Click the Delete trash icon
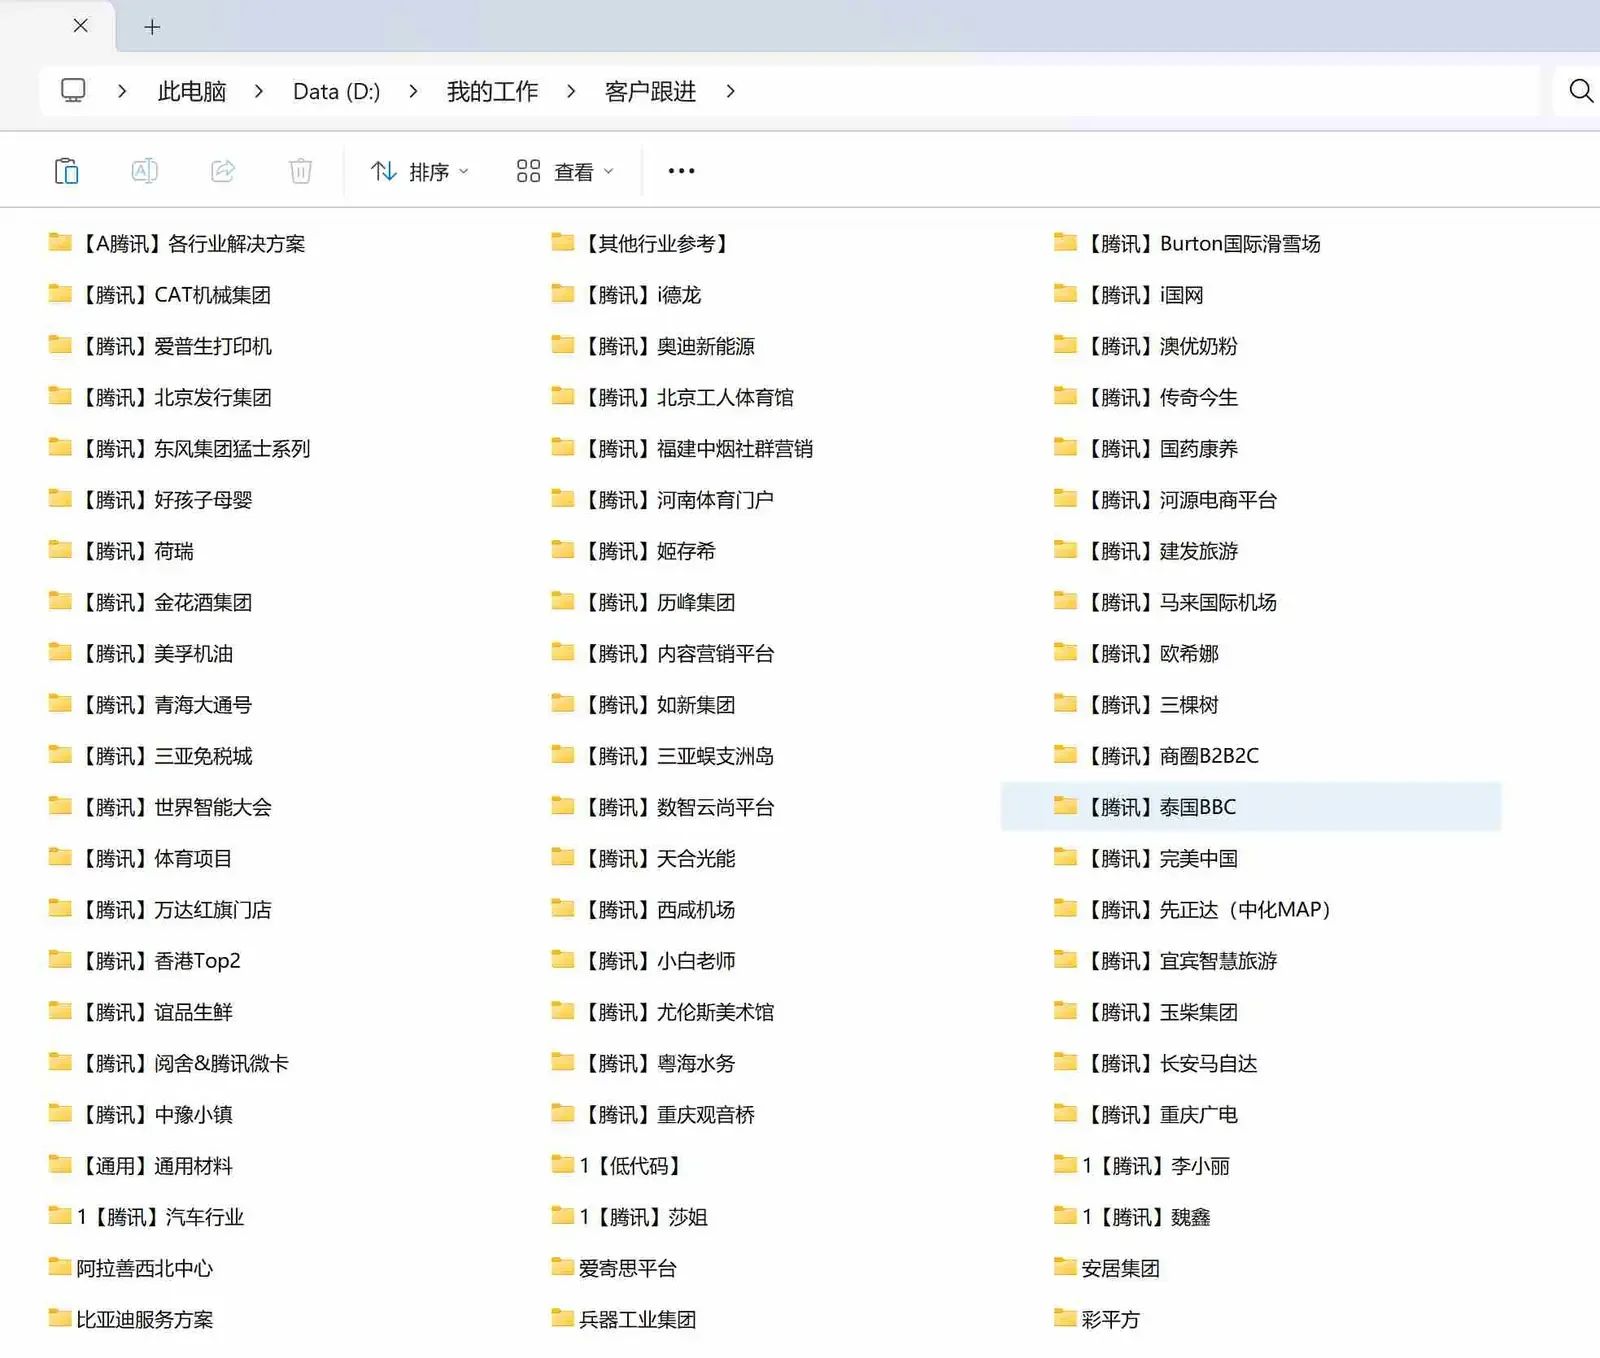Image resolution: width=1600 pixels, height=1358 pixels. click(x=300, y=171)
